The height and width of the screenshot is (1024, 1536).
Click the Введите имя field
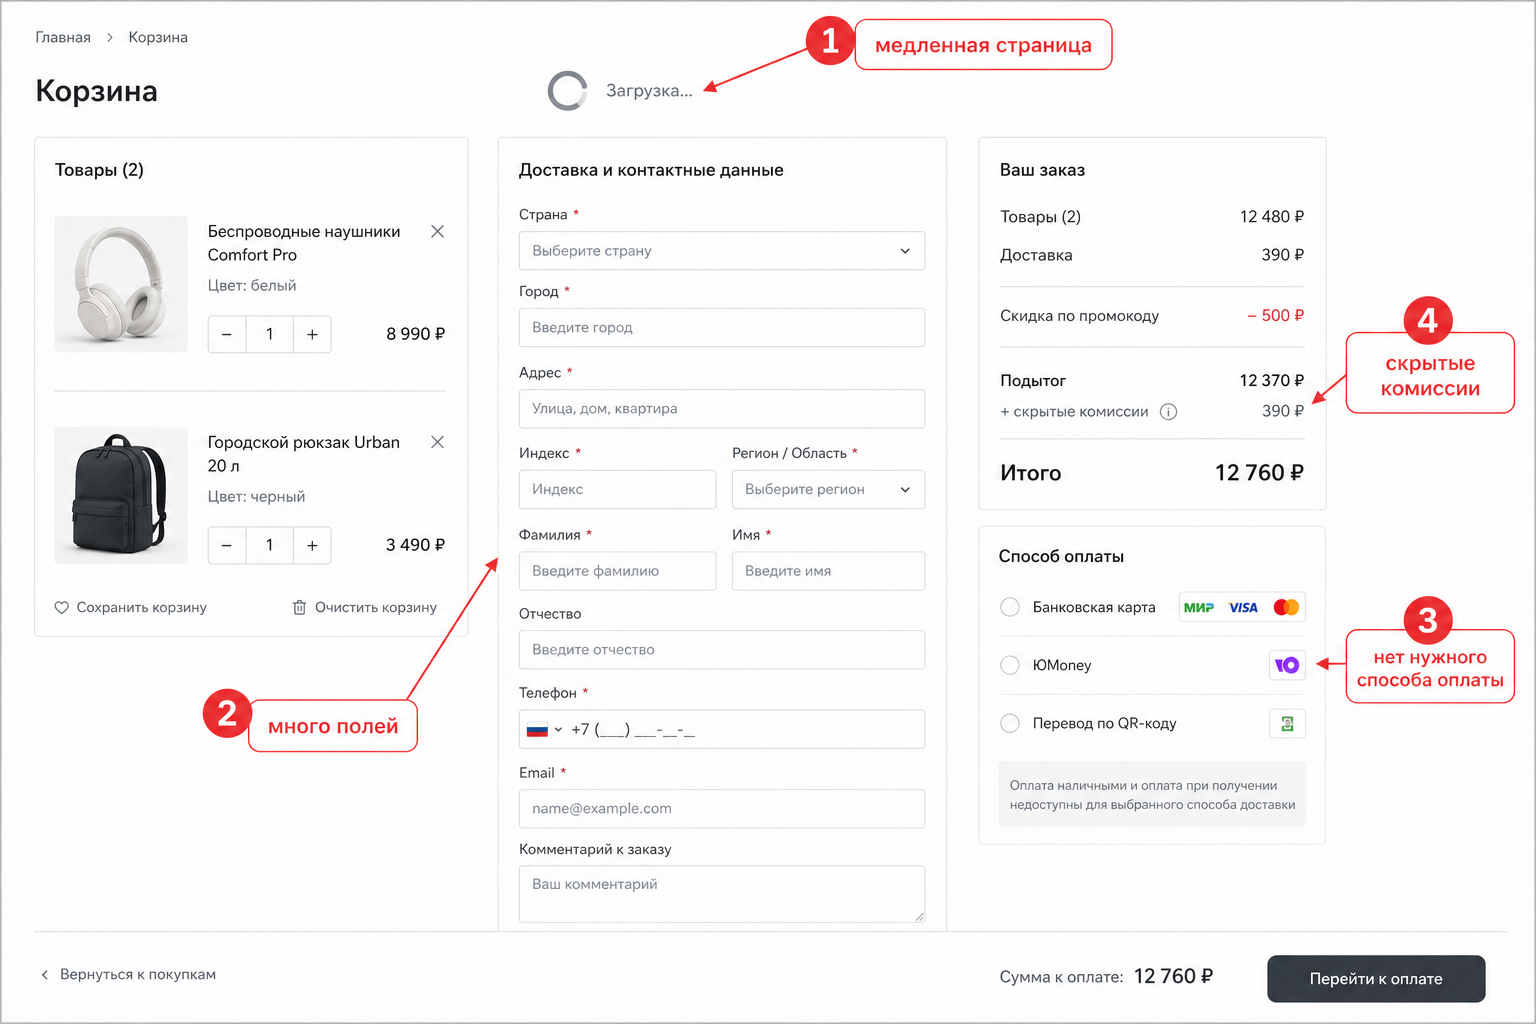click(828, 571)
